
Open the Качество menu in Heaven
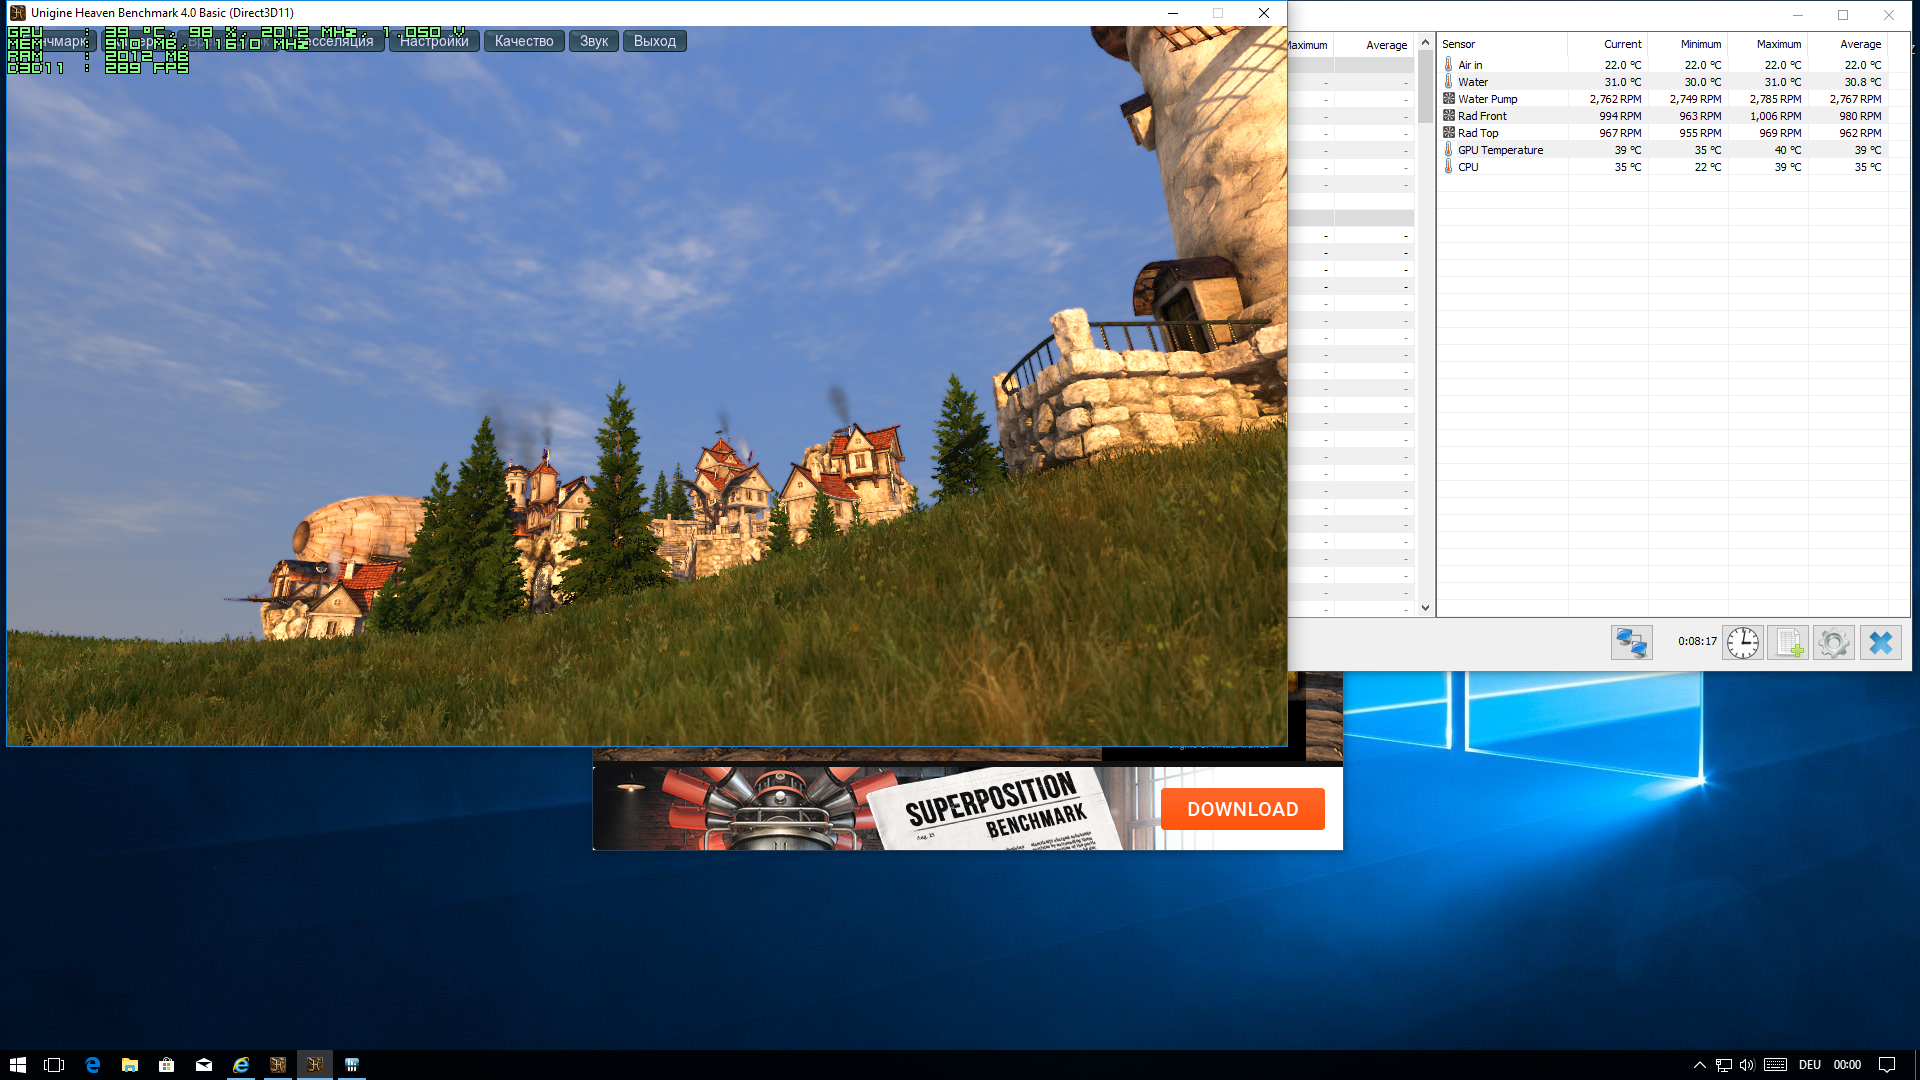(x=524, y=41)
